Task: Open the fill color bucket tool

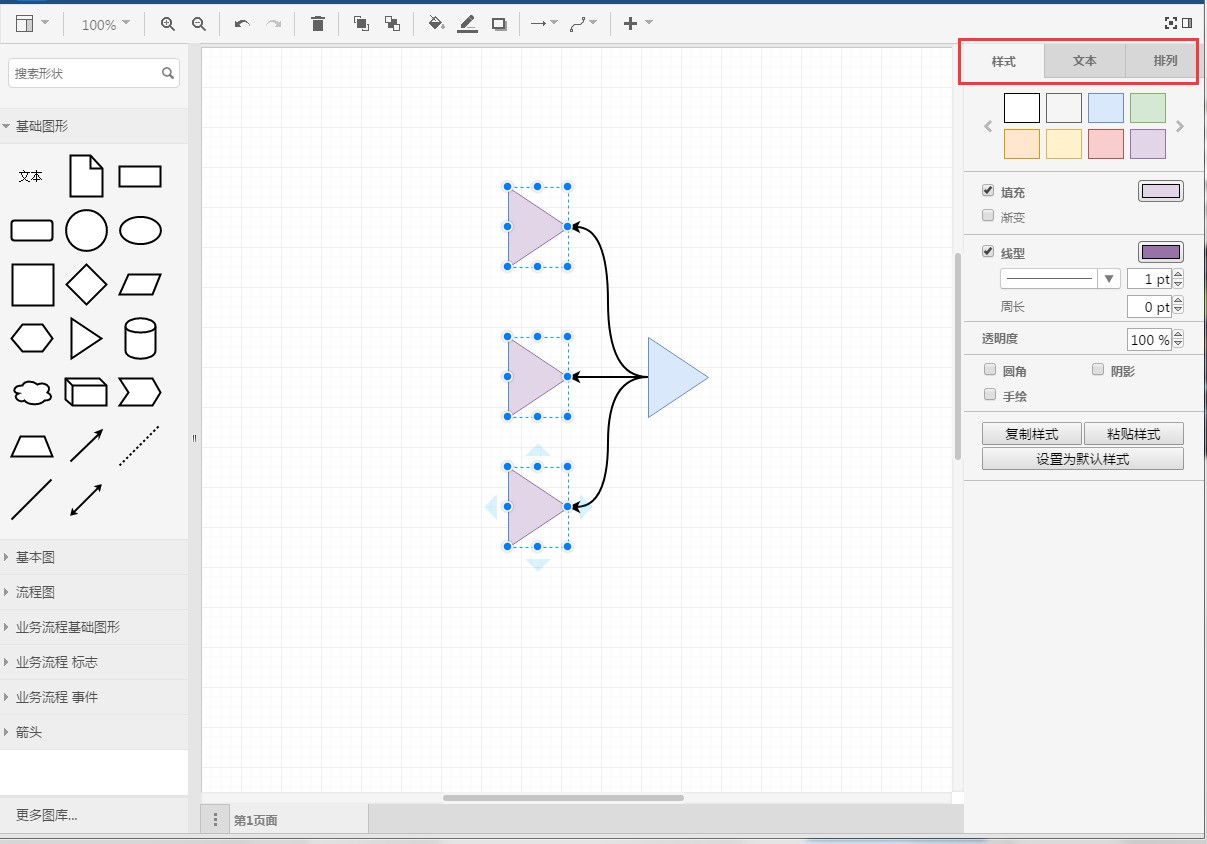Action: click(x=436, y=24)
